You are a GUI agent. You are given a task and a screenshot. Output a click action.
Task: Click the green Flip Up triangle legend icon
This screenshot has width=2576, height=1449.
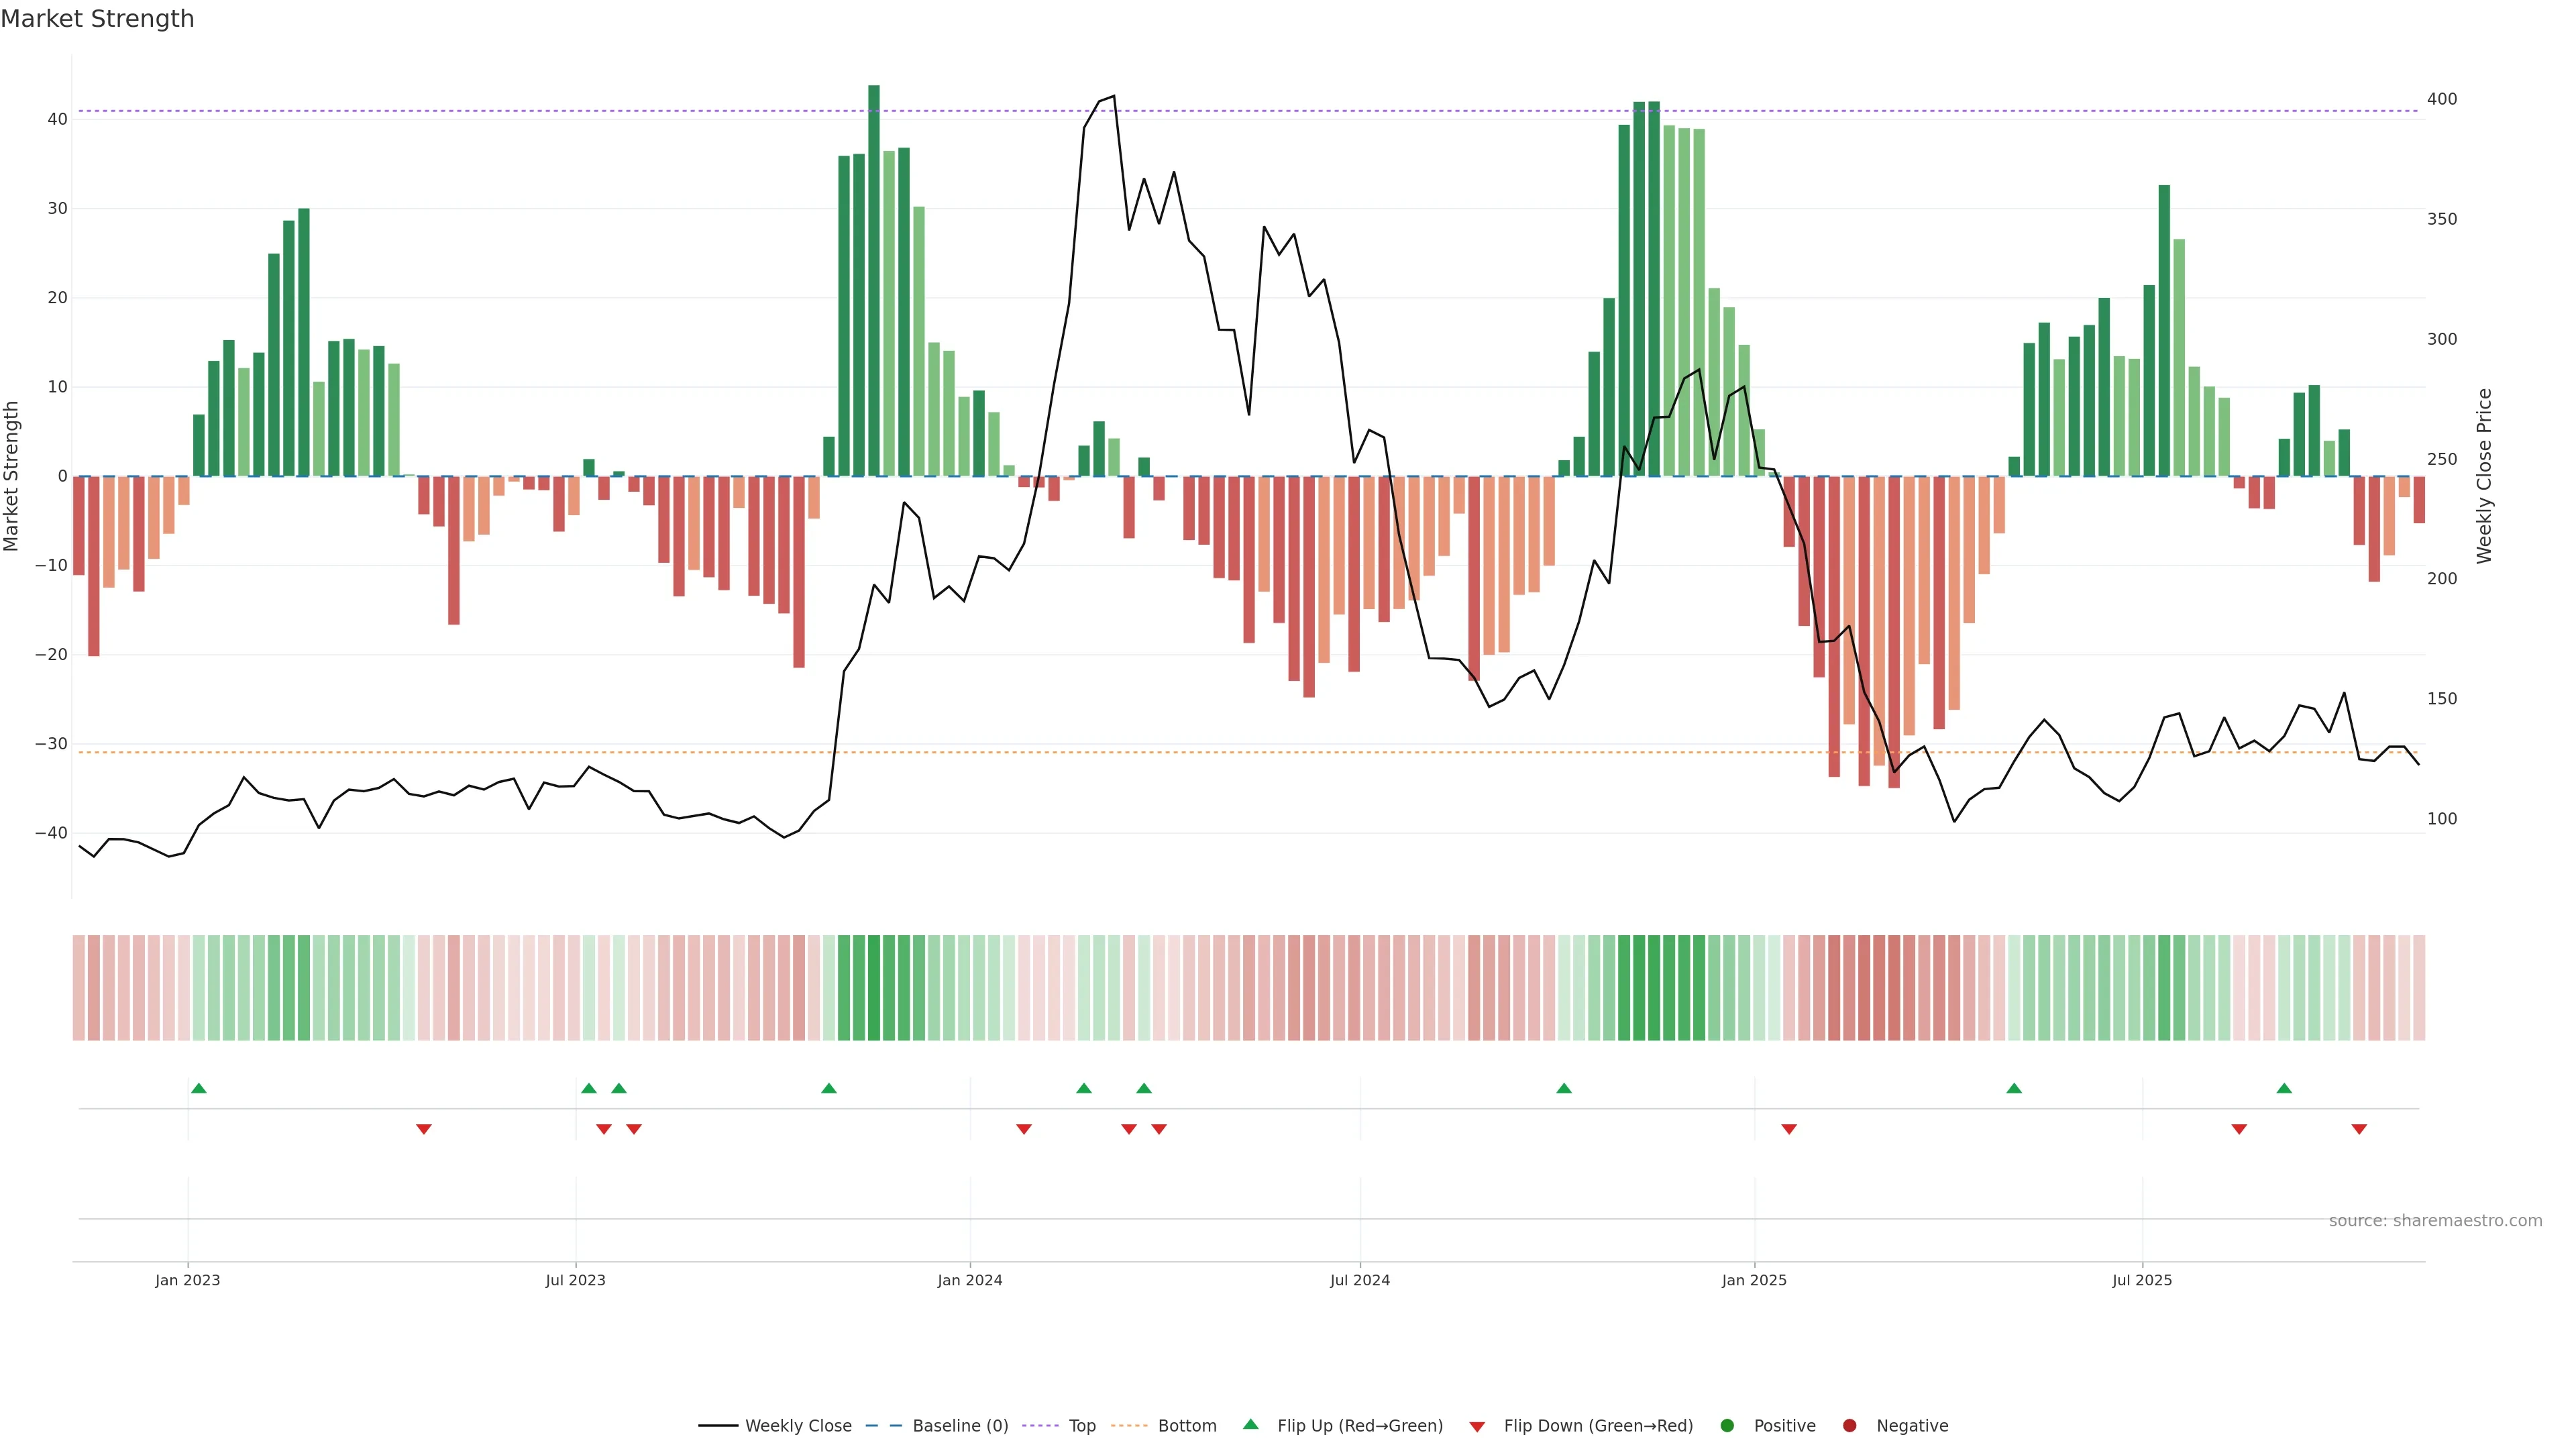point(1250,1424)
